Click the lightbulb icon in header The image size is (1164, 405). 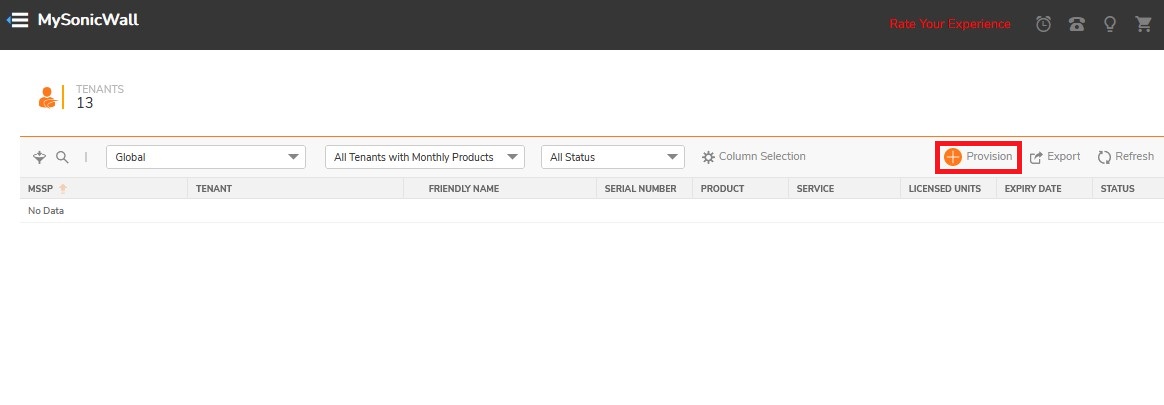coord(1109,24)
